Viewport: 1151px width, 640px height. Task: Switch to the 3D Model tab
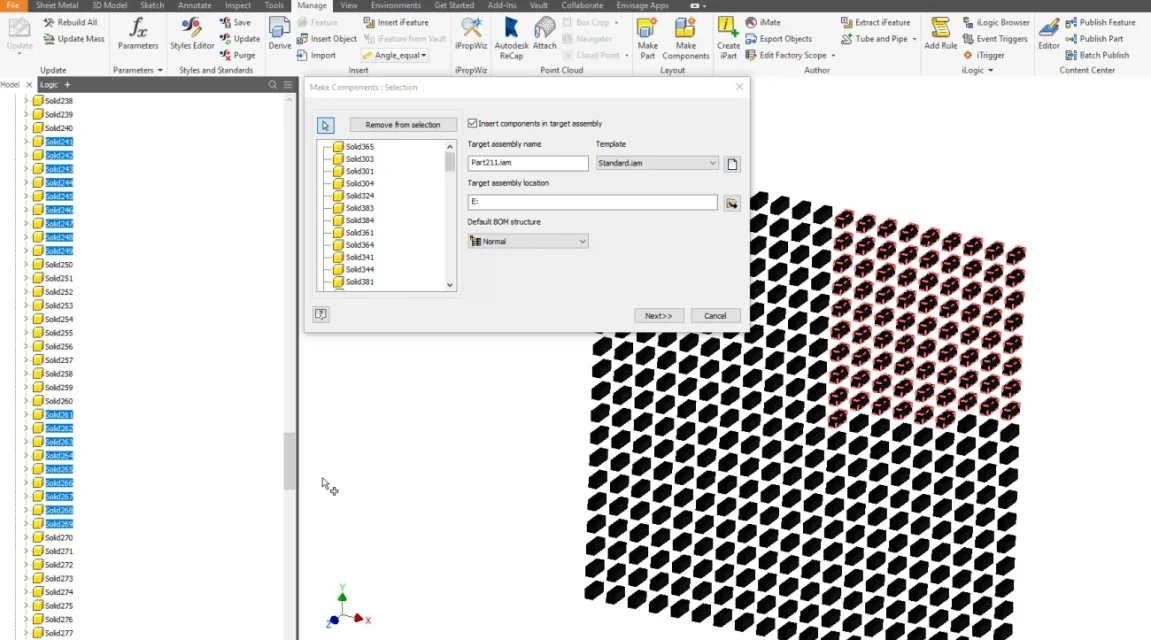click(x=109, y=5)
